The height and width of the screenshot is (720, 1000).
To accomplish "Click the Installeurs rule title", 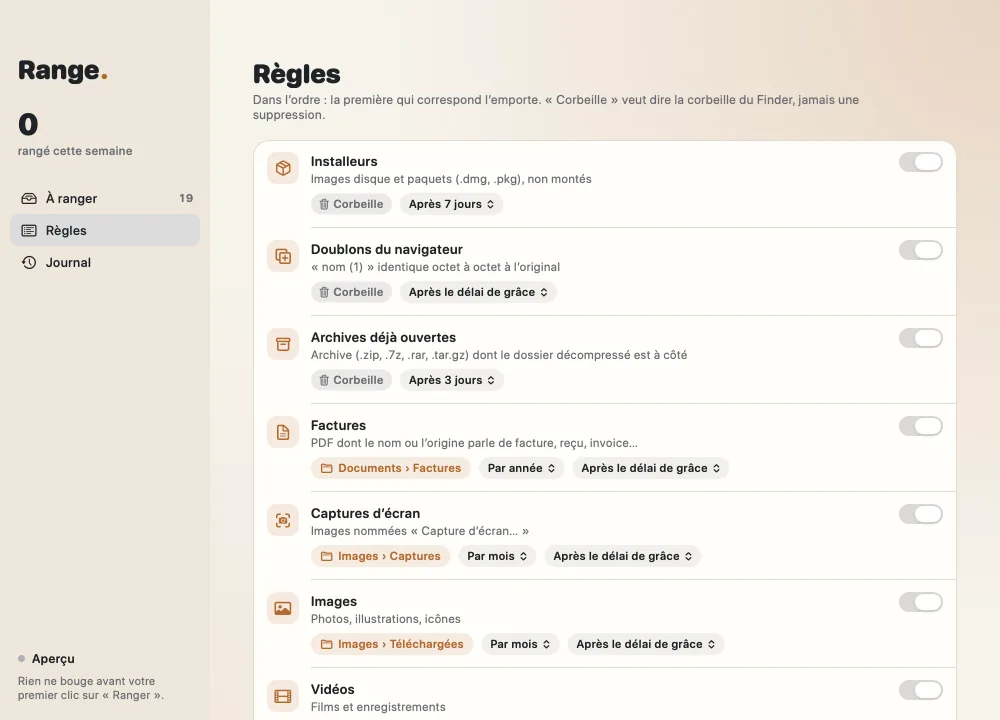I will (x=344, y=161).
